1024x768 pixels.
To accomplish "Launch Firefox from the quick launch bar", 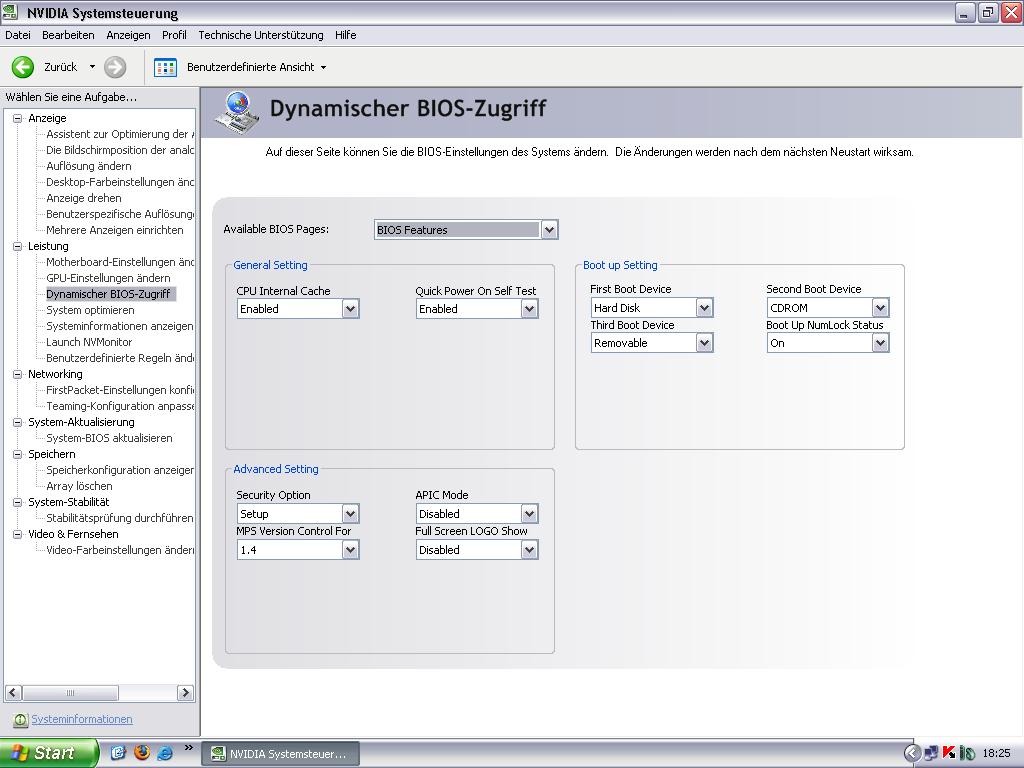I will 142,752.
